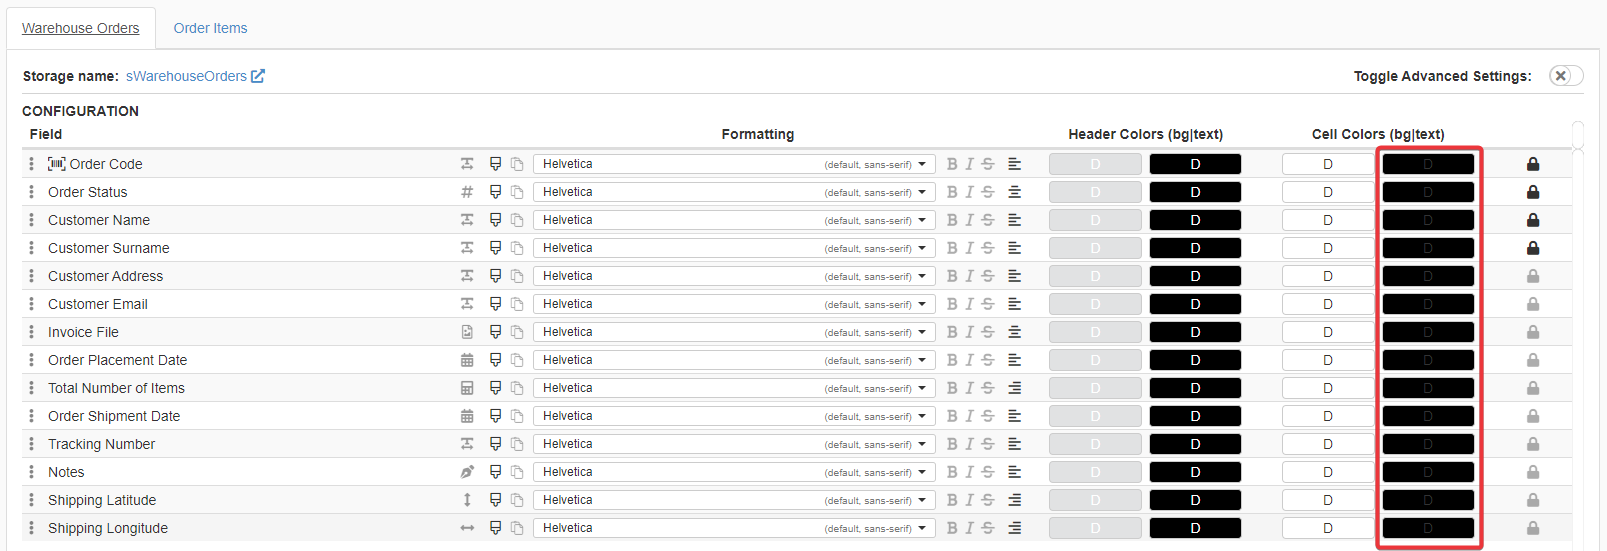Unlock the Order Code field lock

[1533, 164]
